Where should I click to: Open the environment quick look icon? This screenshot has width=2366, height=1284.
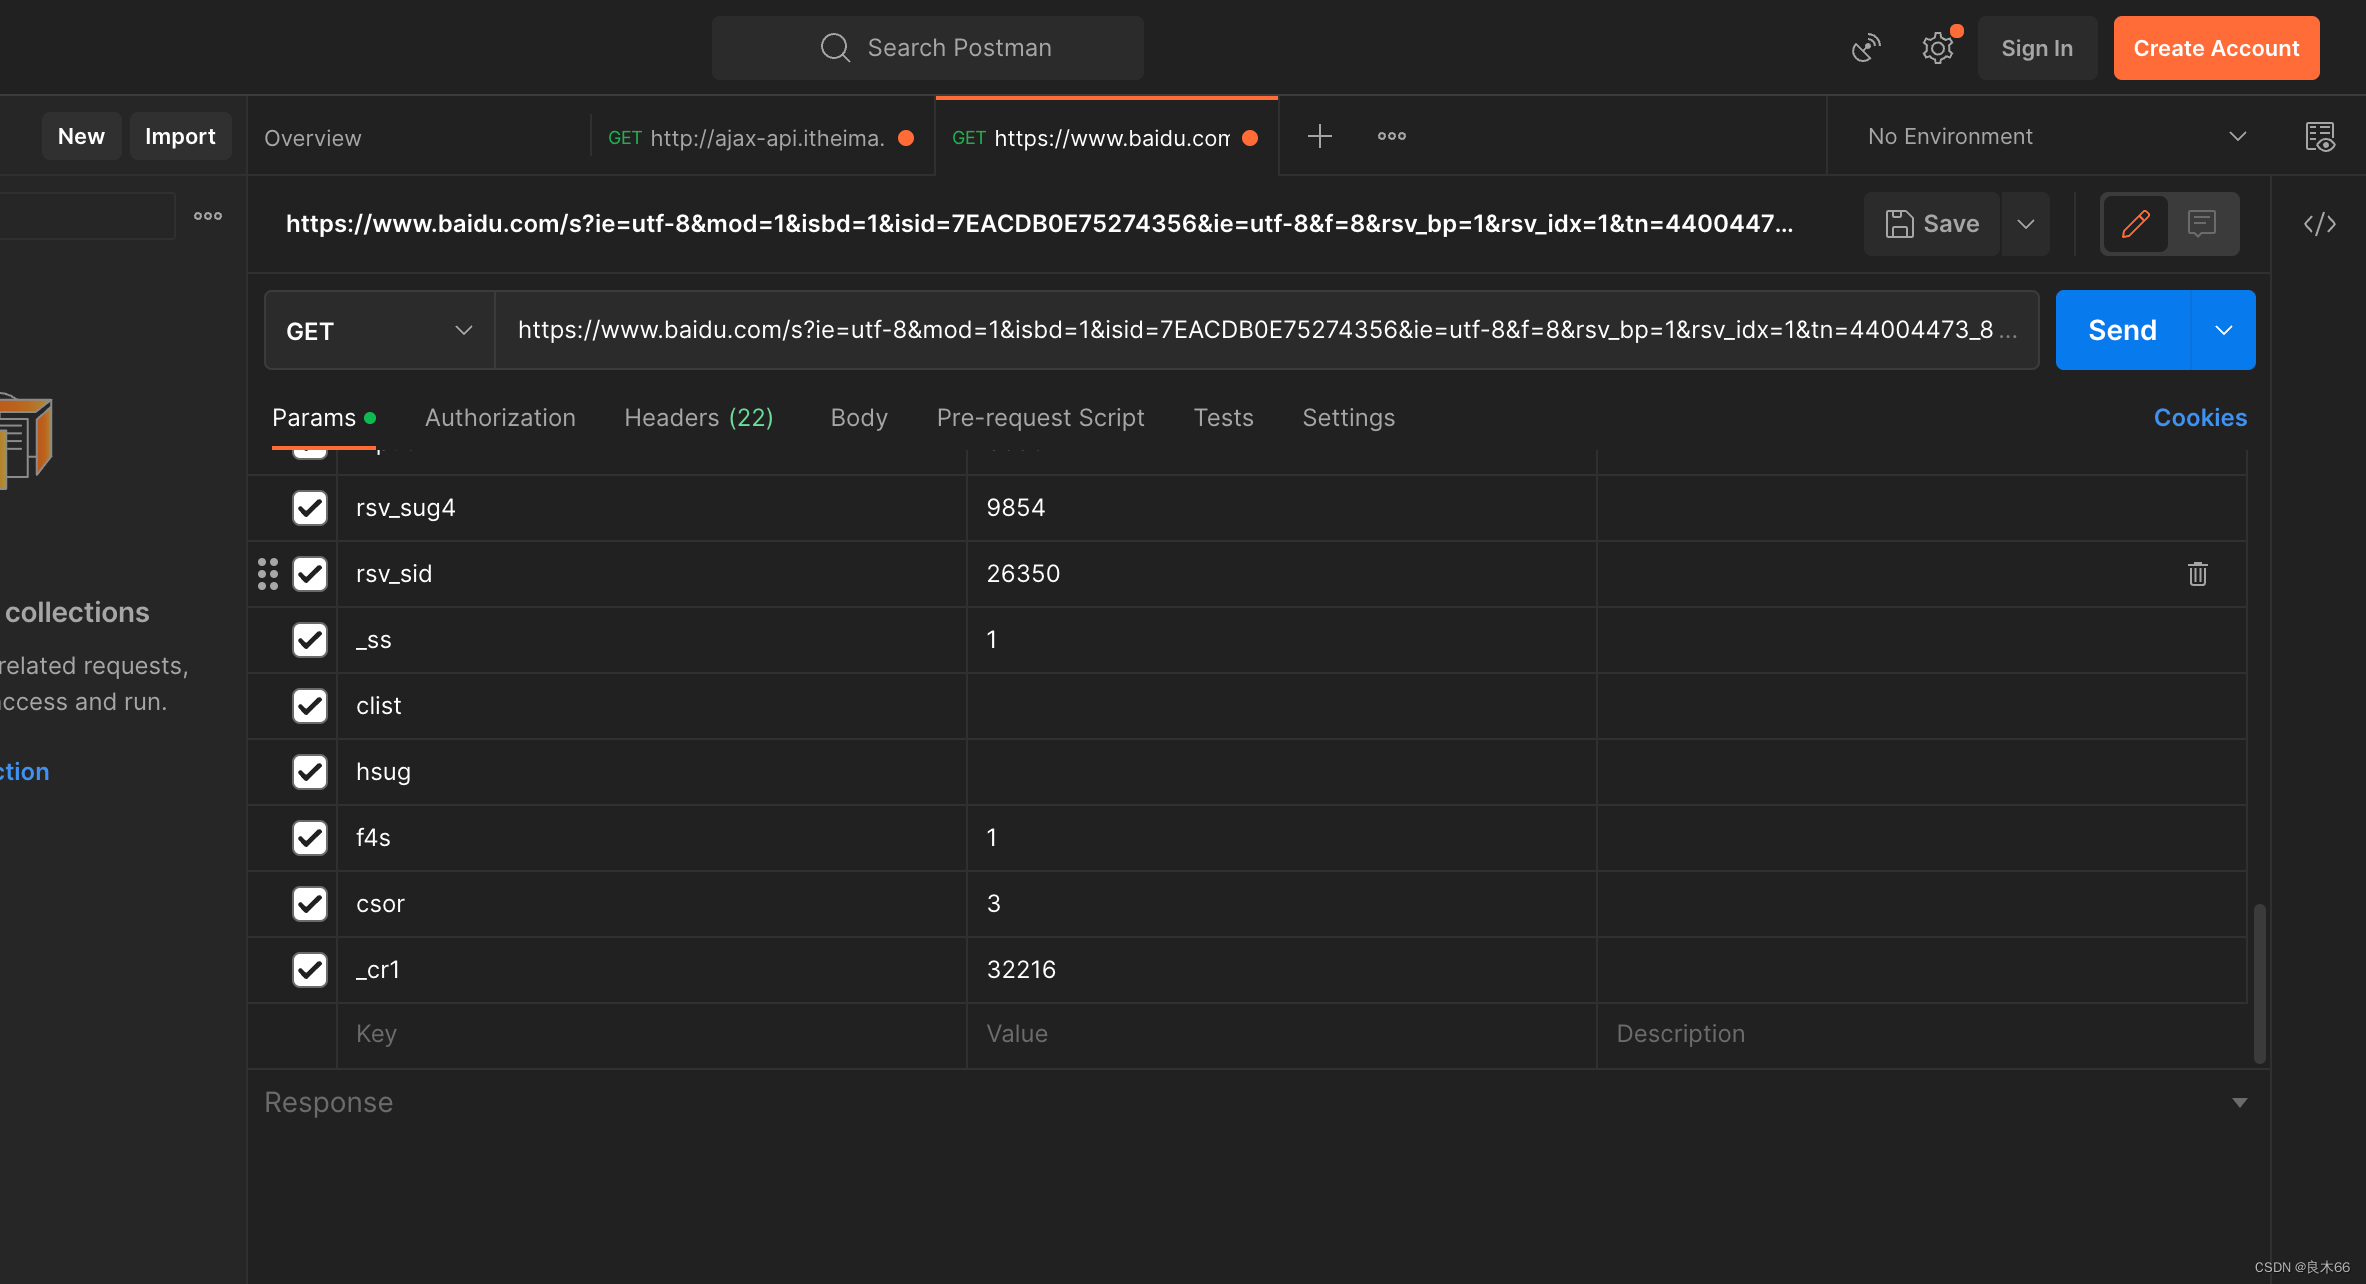2320,136
